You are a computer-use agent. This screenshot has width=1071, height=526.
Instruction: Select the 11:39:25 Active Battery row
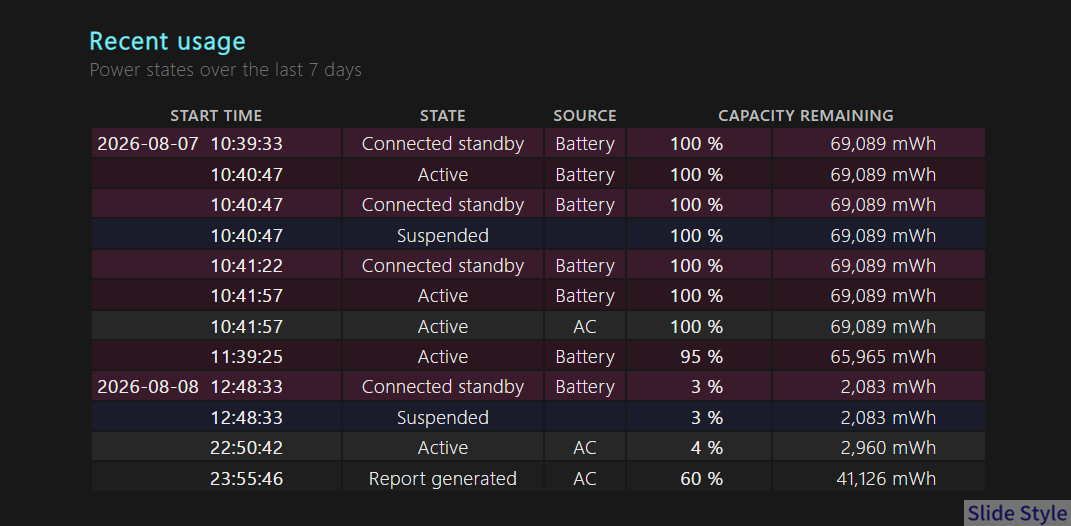(538, 357)
